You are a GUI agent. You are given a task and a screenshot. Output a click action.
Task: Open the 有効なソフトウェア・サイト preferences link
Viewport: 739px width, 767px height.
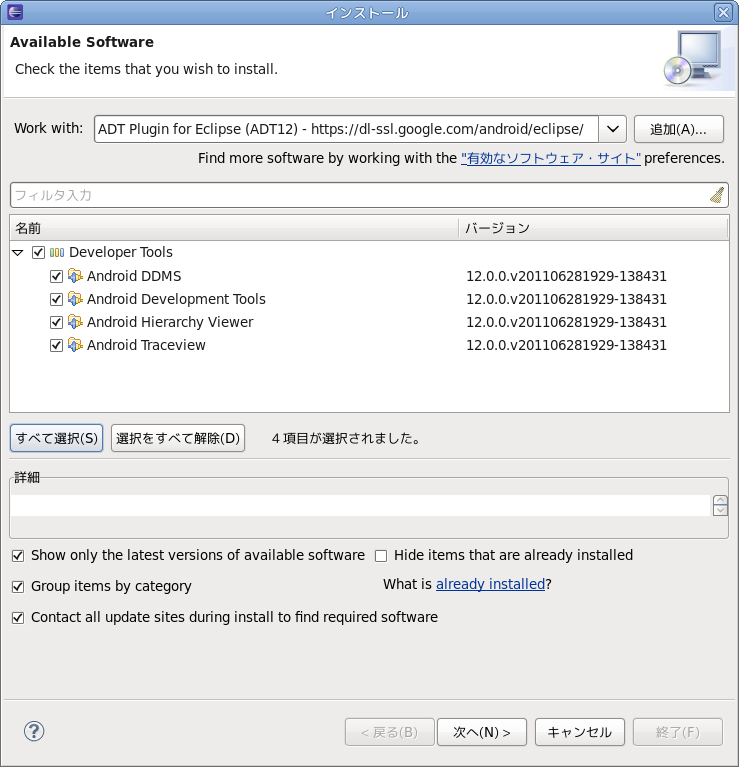coord(551,158)
